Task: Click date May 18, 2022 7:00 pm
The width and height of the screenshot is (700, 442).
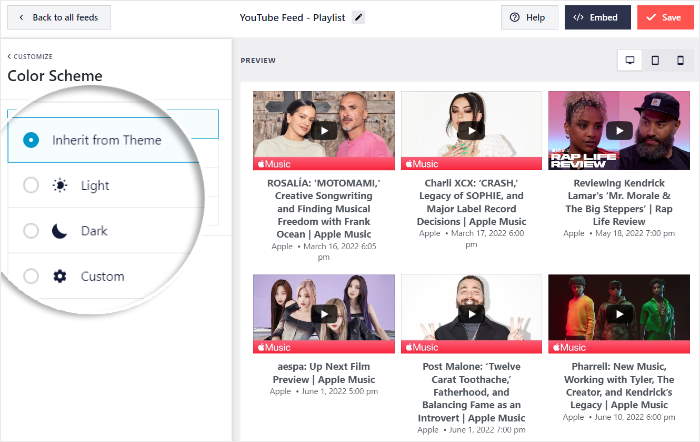Action: click(x=635, y=233)
